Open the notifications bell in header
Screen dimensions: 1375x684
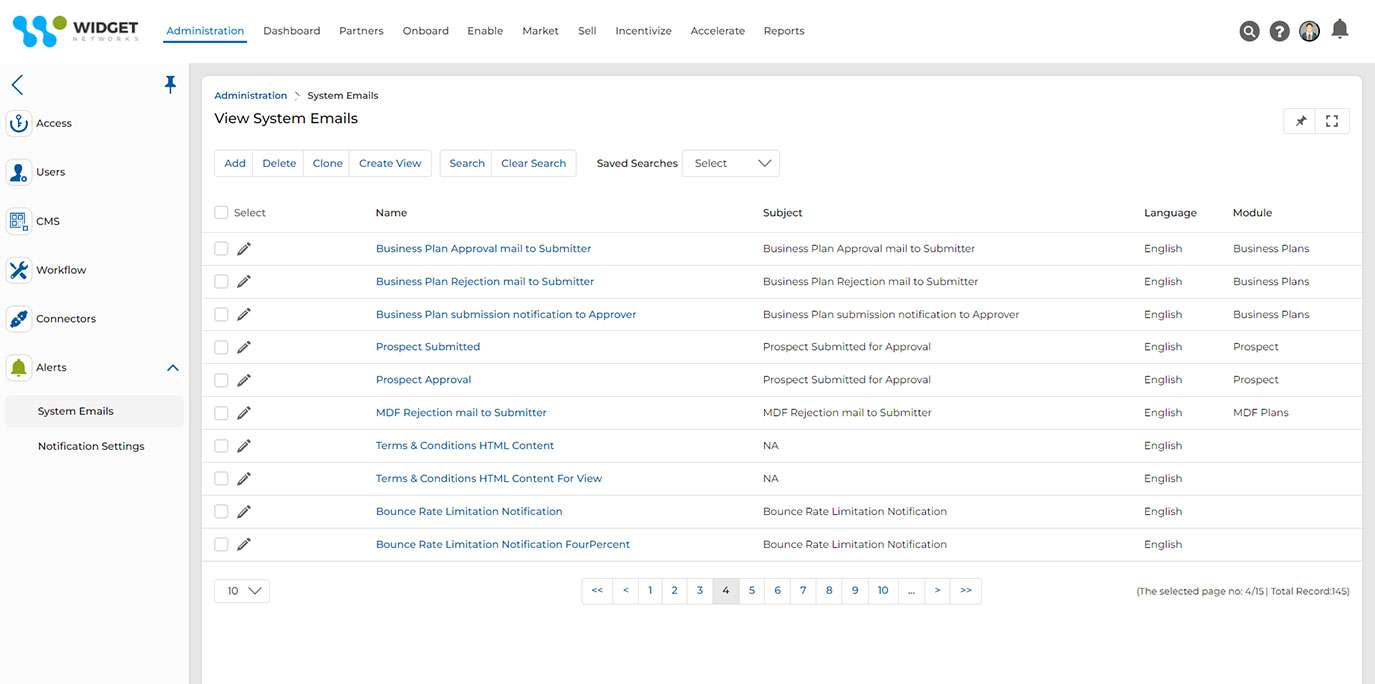click(x=1340, y=29)
